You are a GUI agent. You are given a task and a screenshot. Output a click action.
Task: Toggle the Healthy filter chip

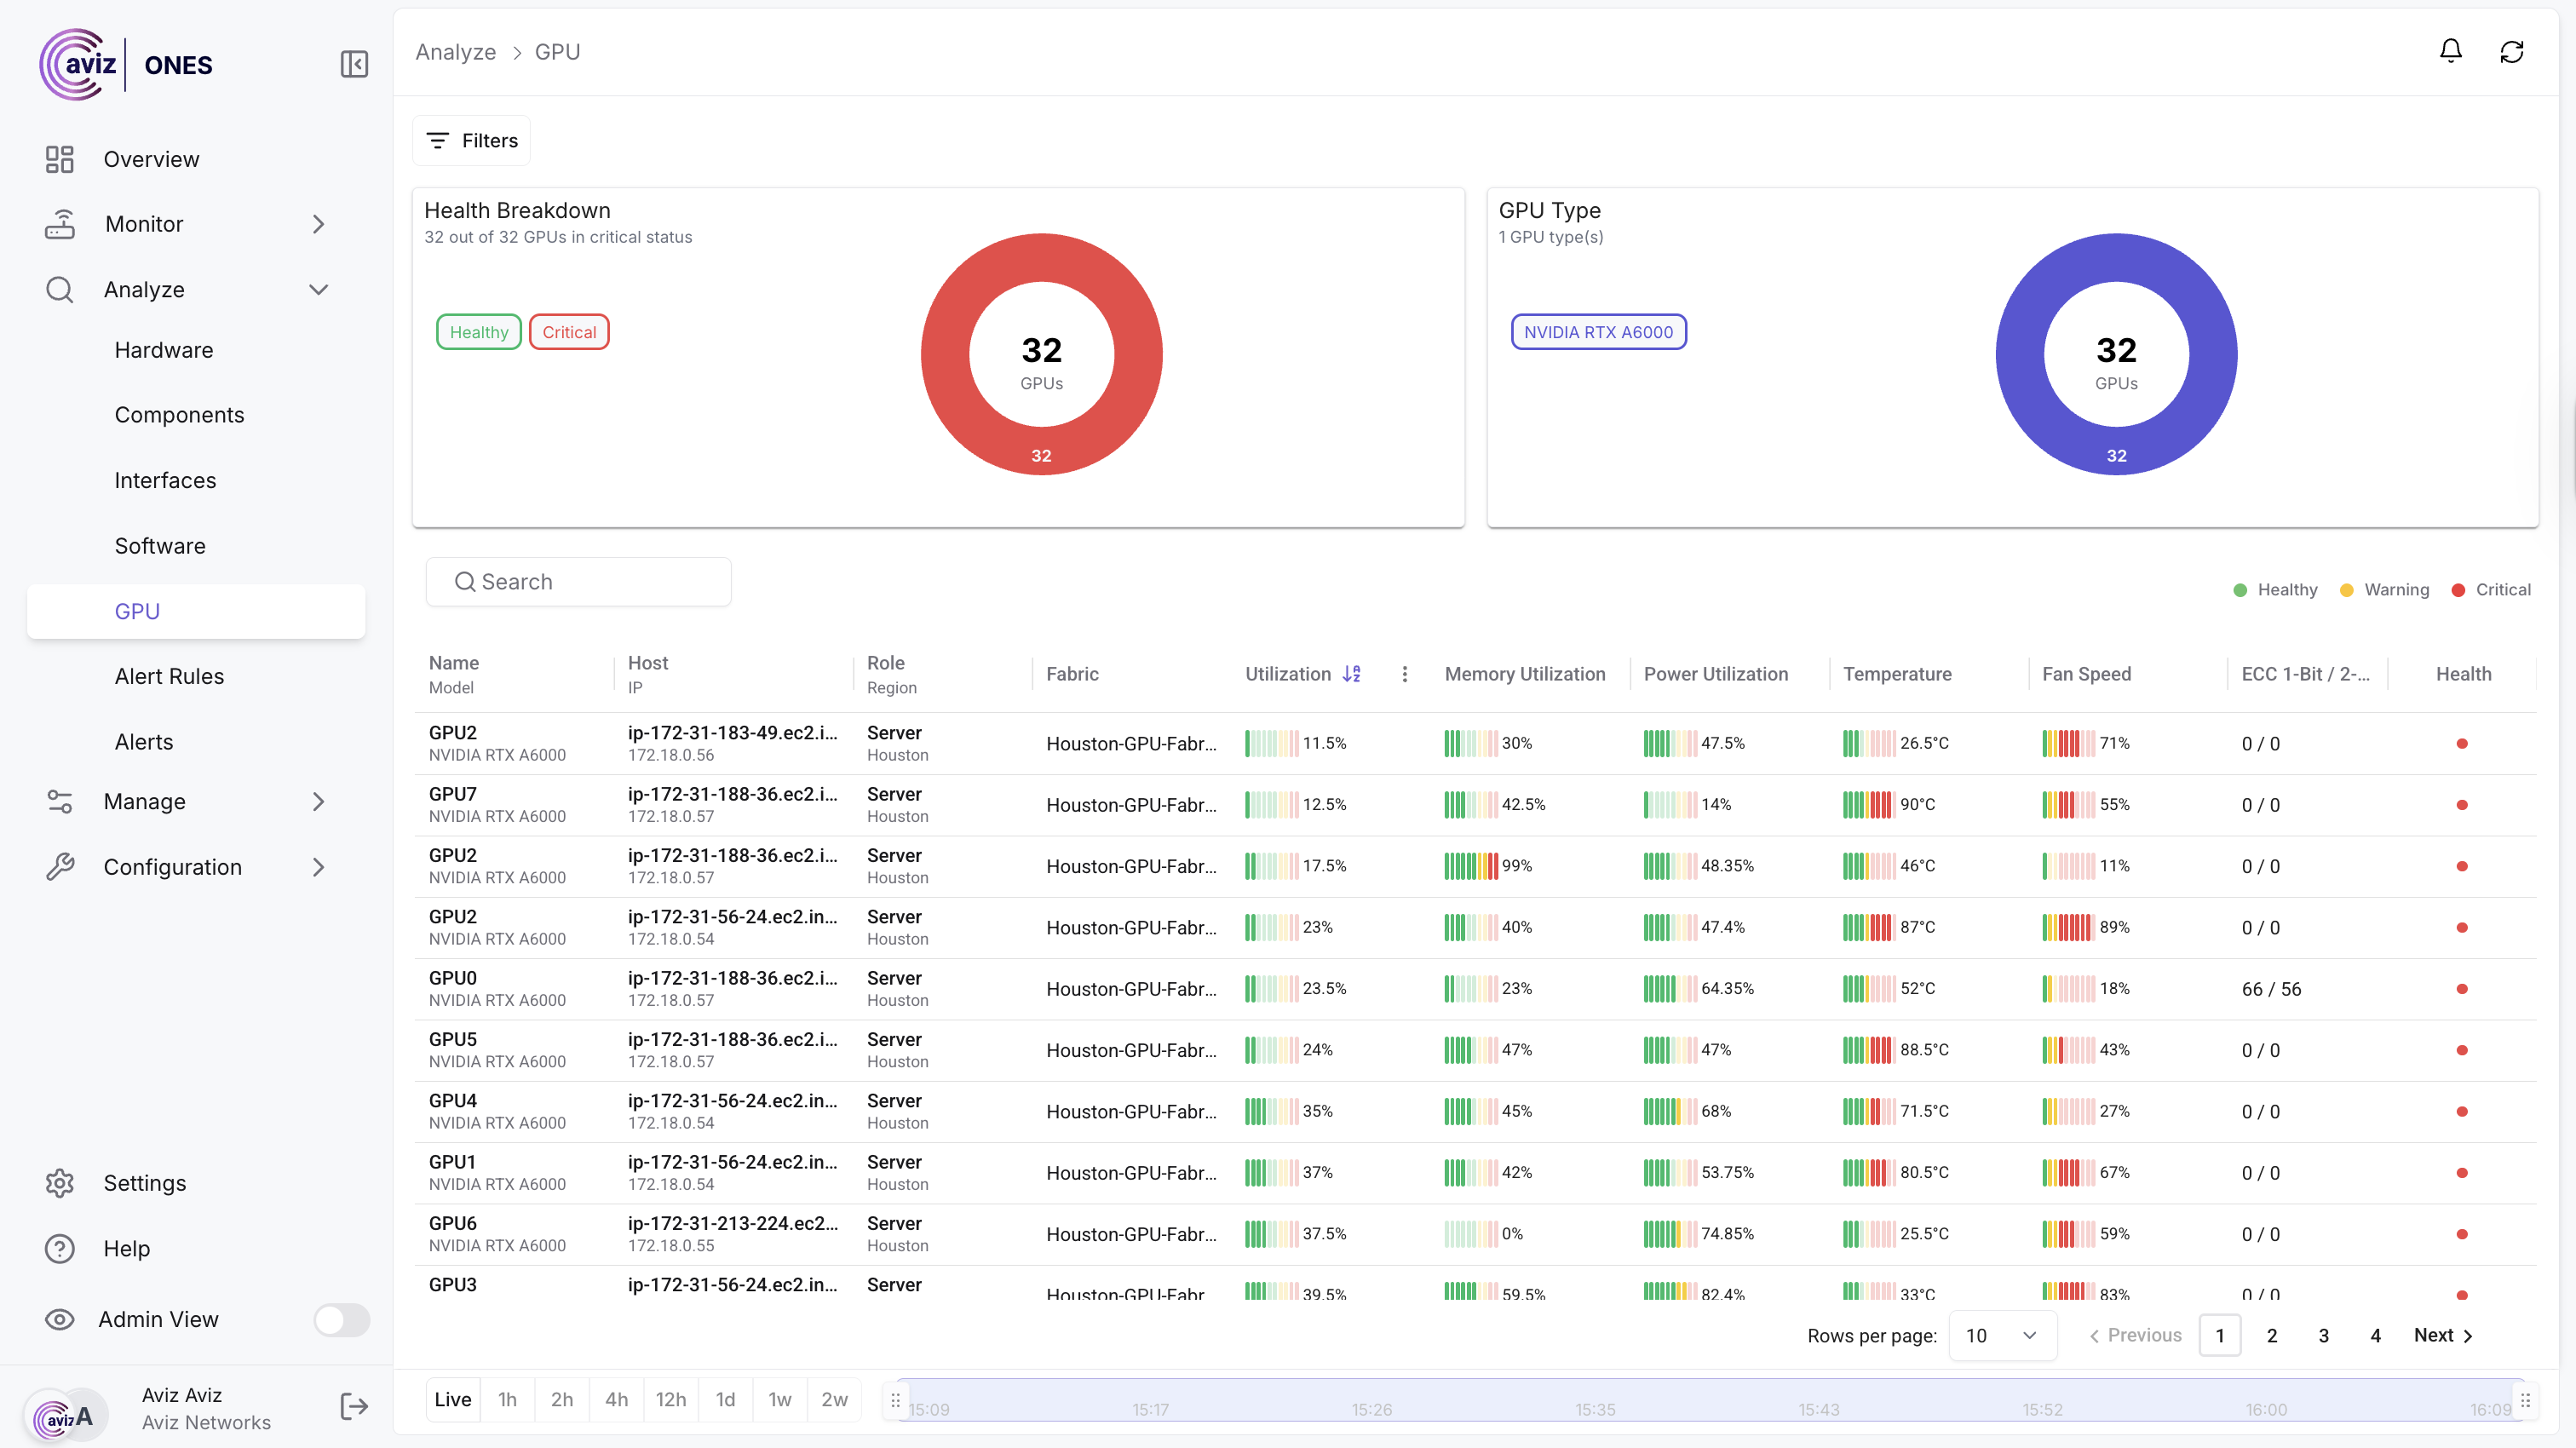click(478, 332)
